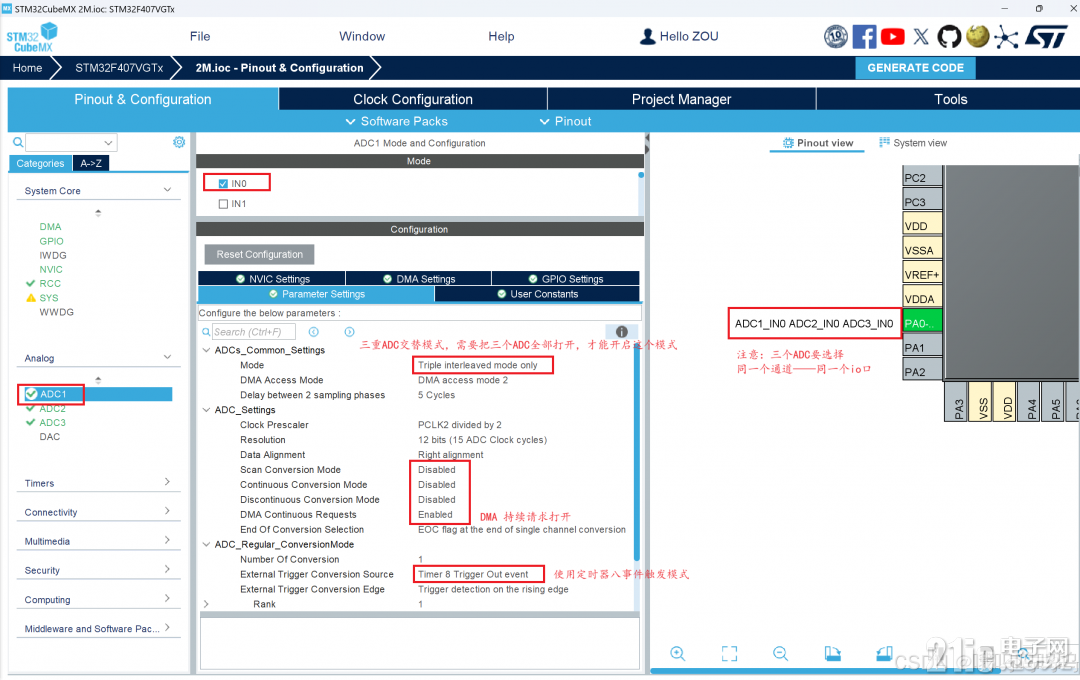Enable the IN1 channel checkbox
1080x680 pixels.
(223, 204)
